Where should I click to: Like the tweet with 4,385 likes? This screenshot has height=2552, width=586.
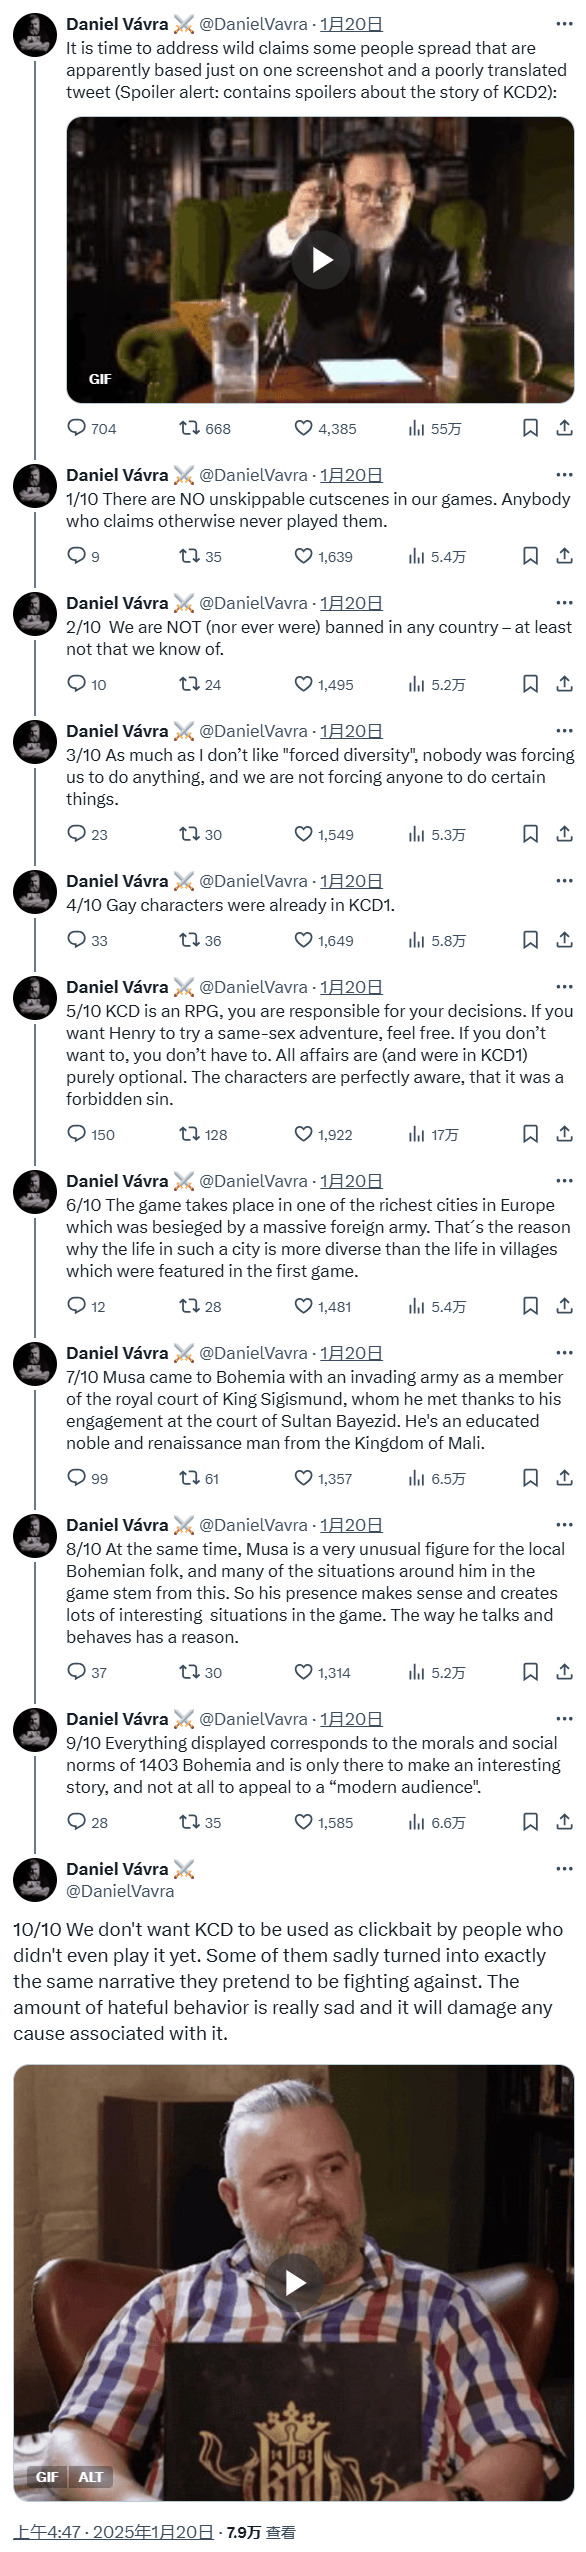point(325,428)
